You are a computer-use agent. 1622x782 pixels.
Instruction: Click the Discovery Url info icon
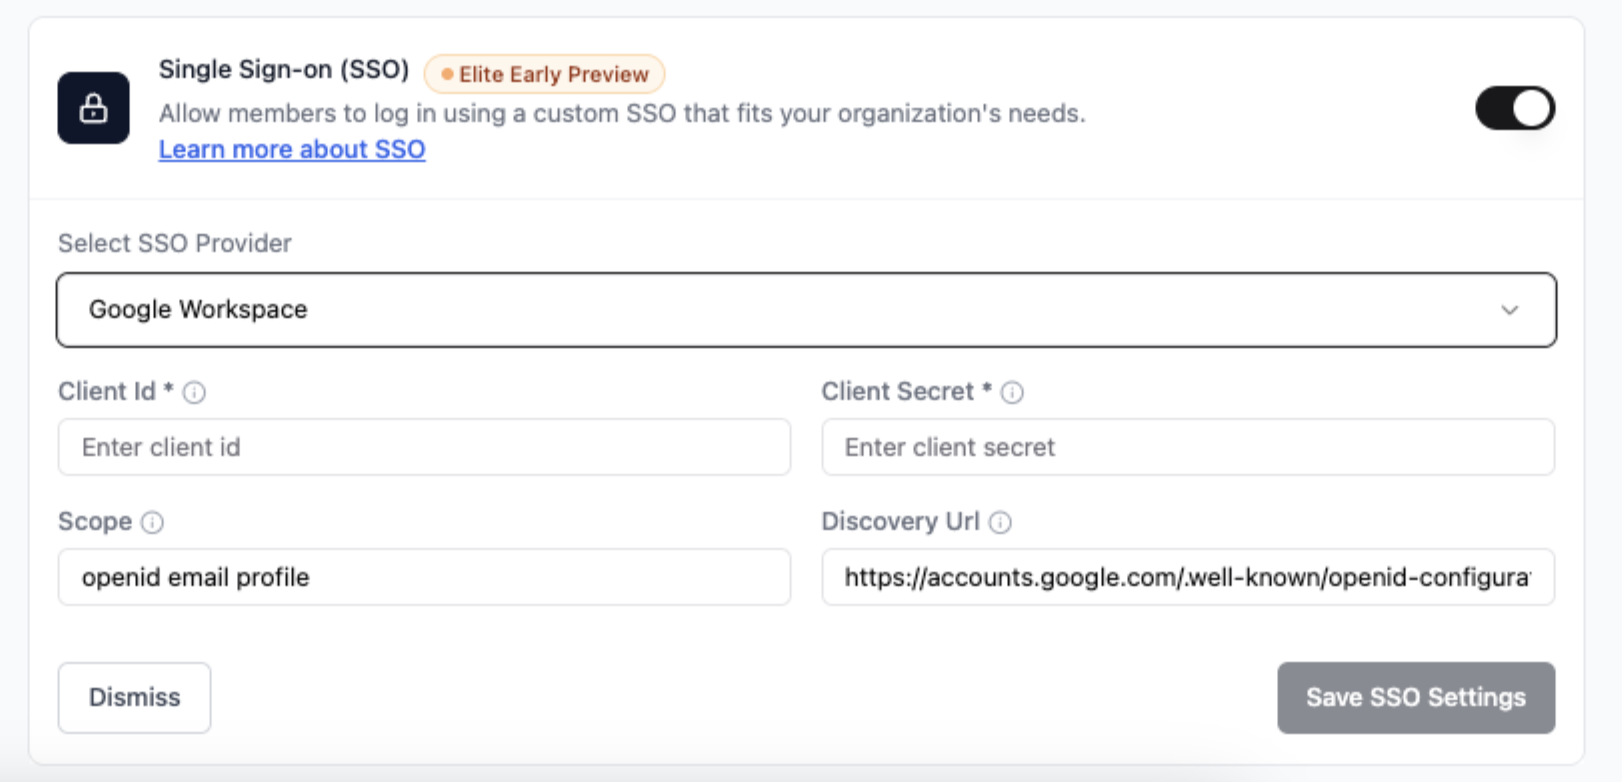point(1001,522)
